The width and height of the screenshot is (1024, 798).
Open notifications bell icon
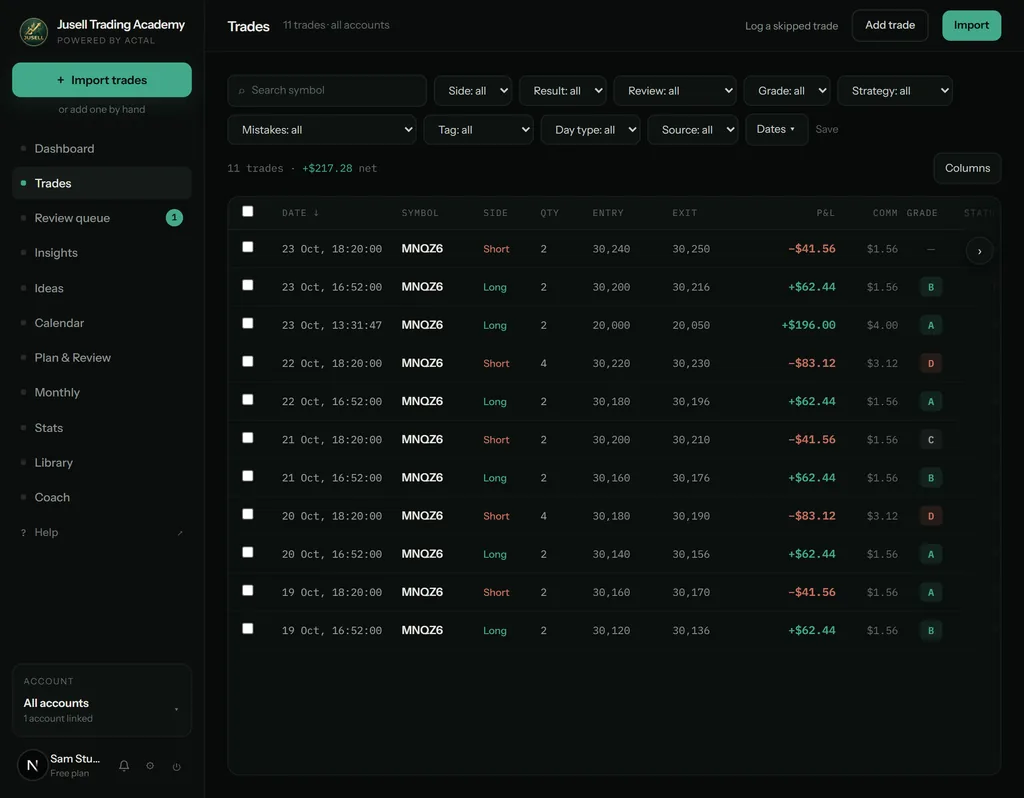click(x=124, y=765)
